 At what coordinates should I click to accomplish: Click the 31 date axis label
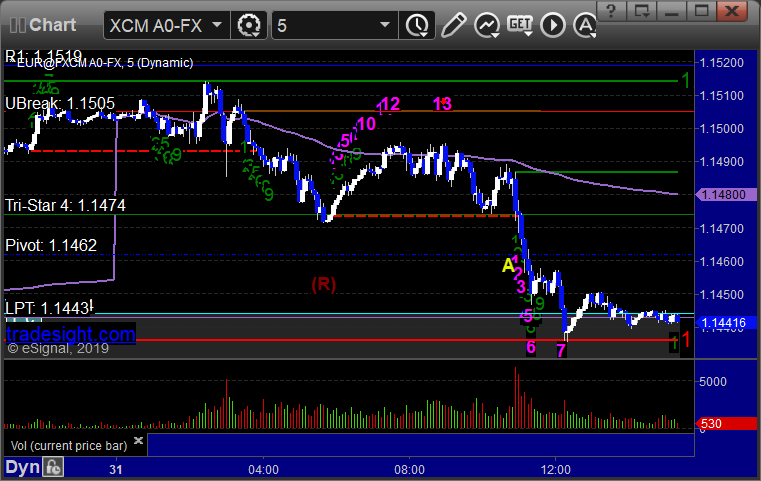pyautogui.click(x=116, y=470)
